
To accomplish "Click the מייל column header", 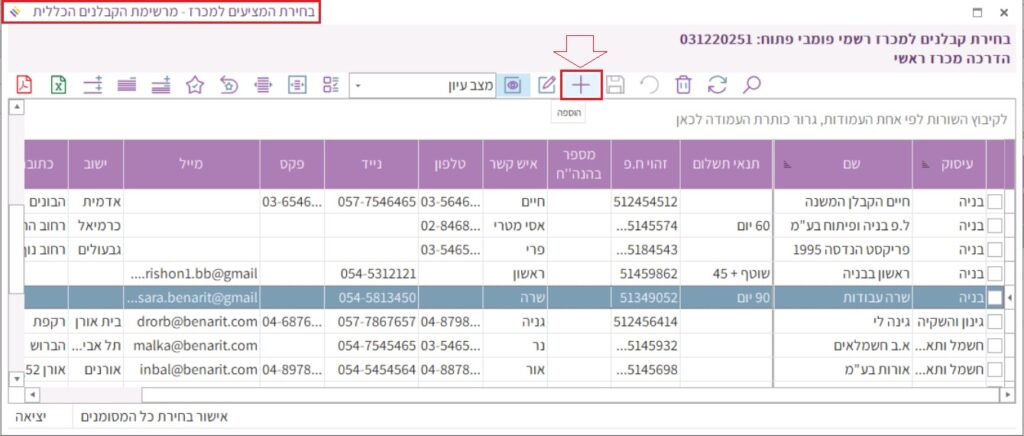I will [190, 163].
